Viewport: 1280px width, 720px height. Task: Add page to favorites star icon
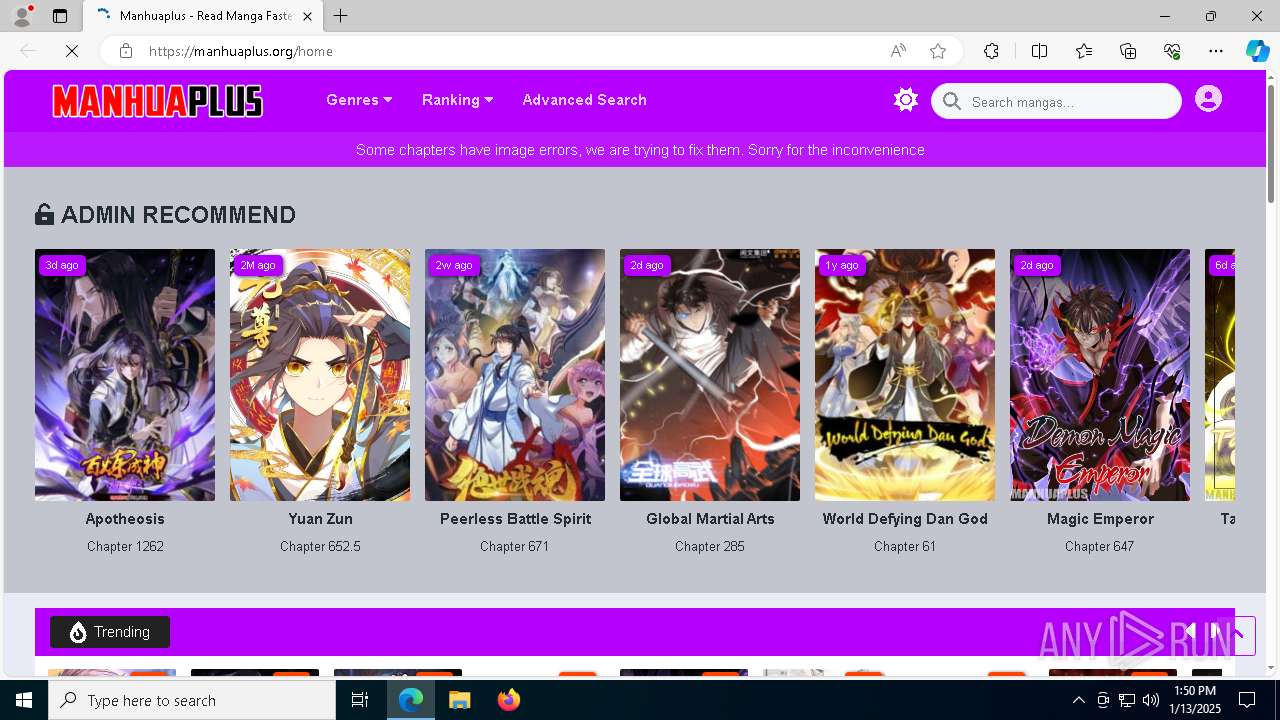pyautogui.click(x=938, y=51)
